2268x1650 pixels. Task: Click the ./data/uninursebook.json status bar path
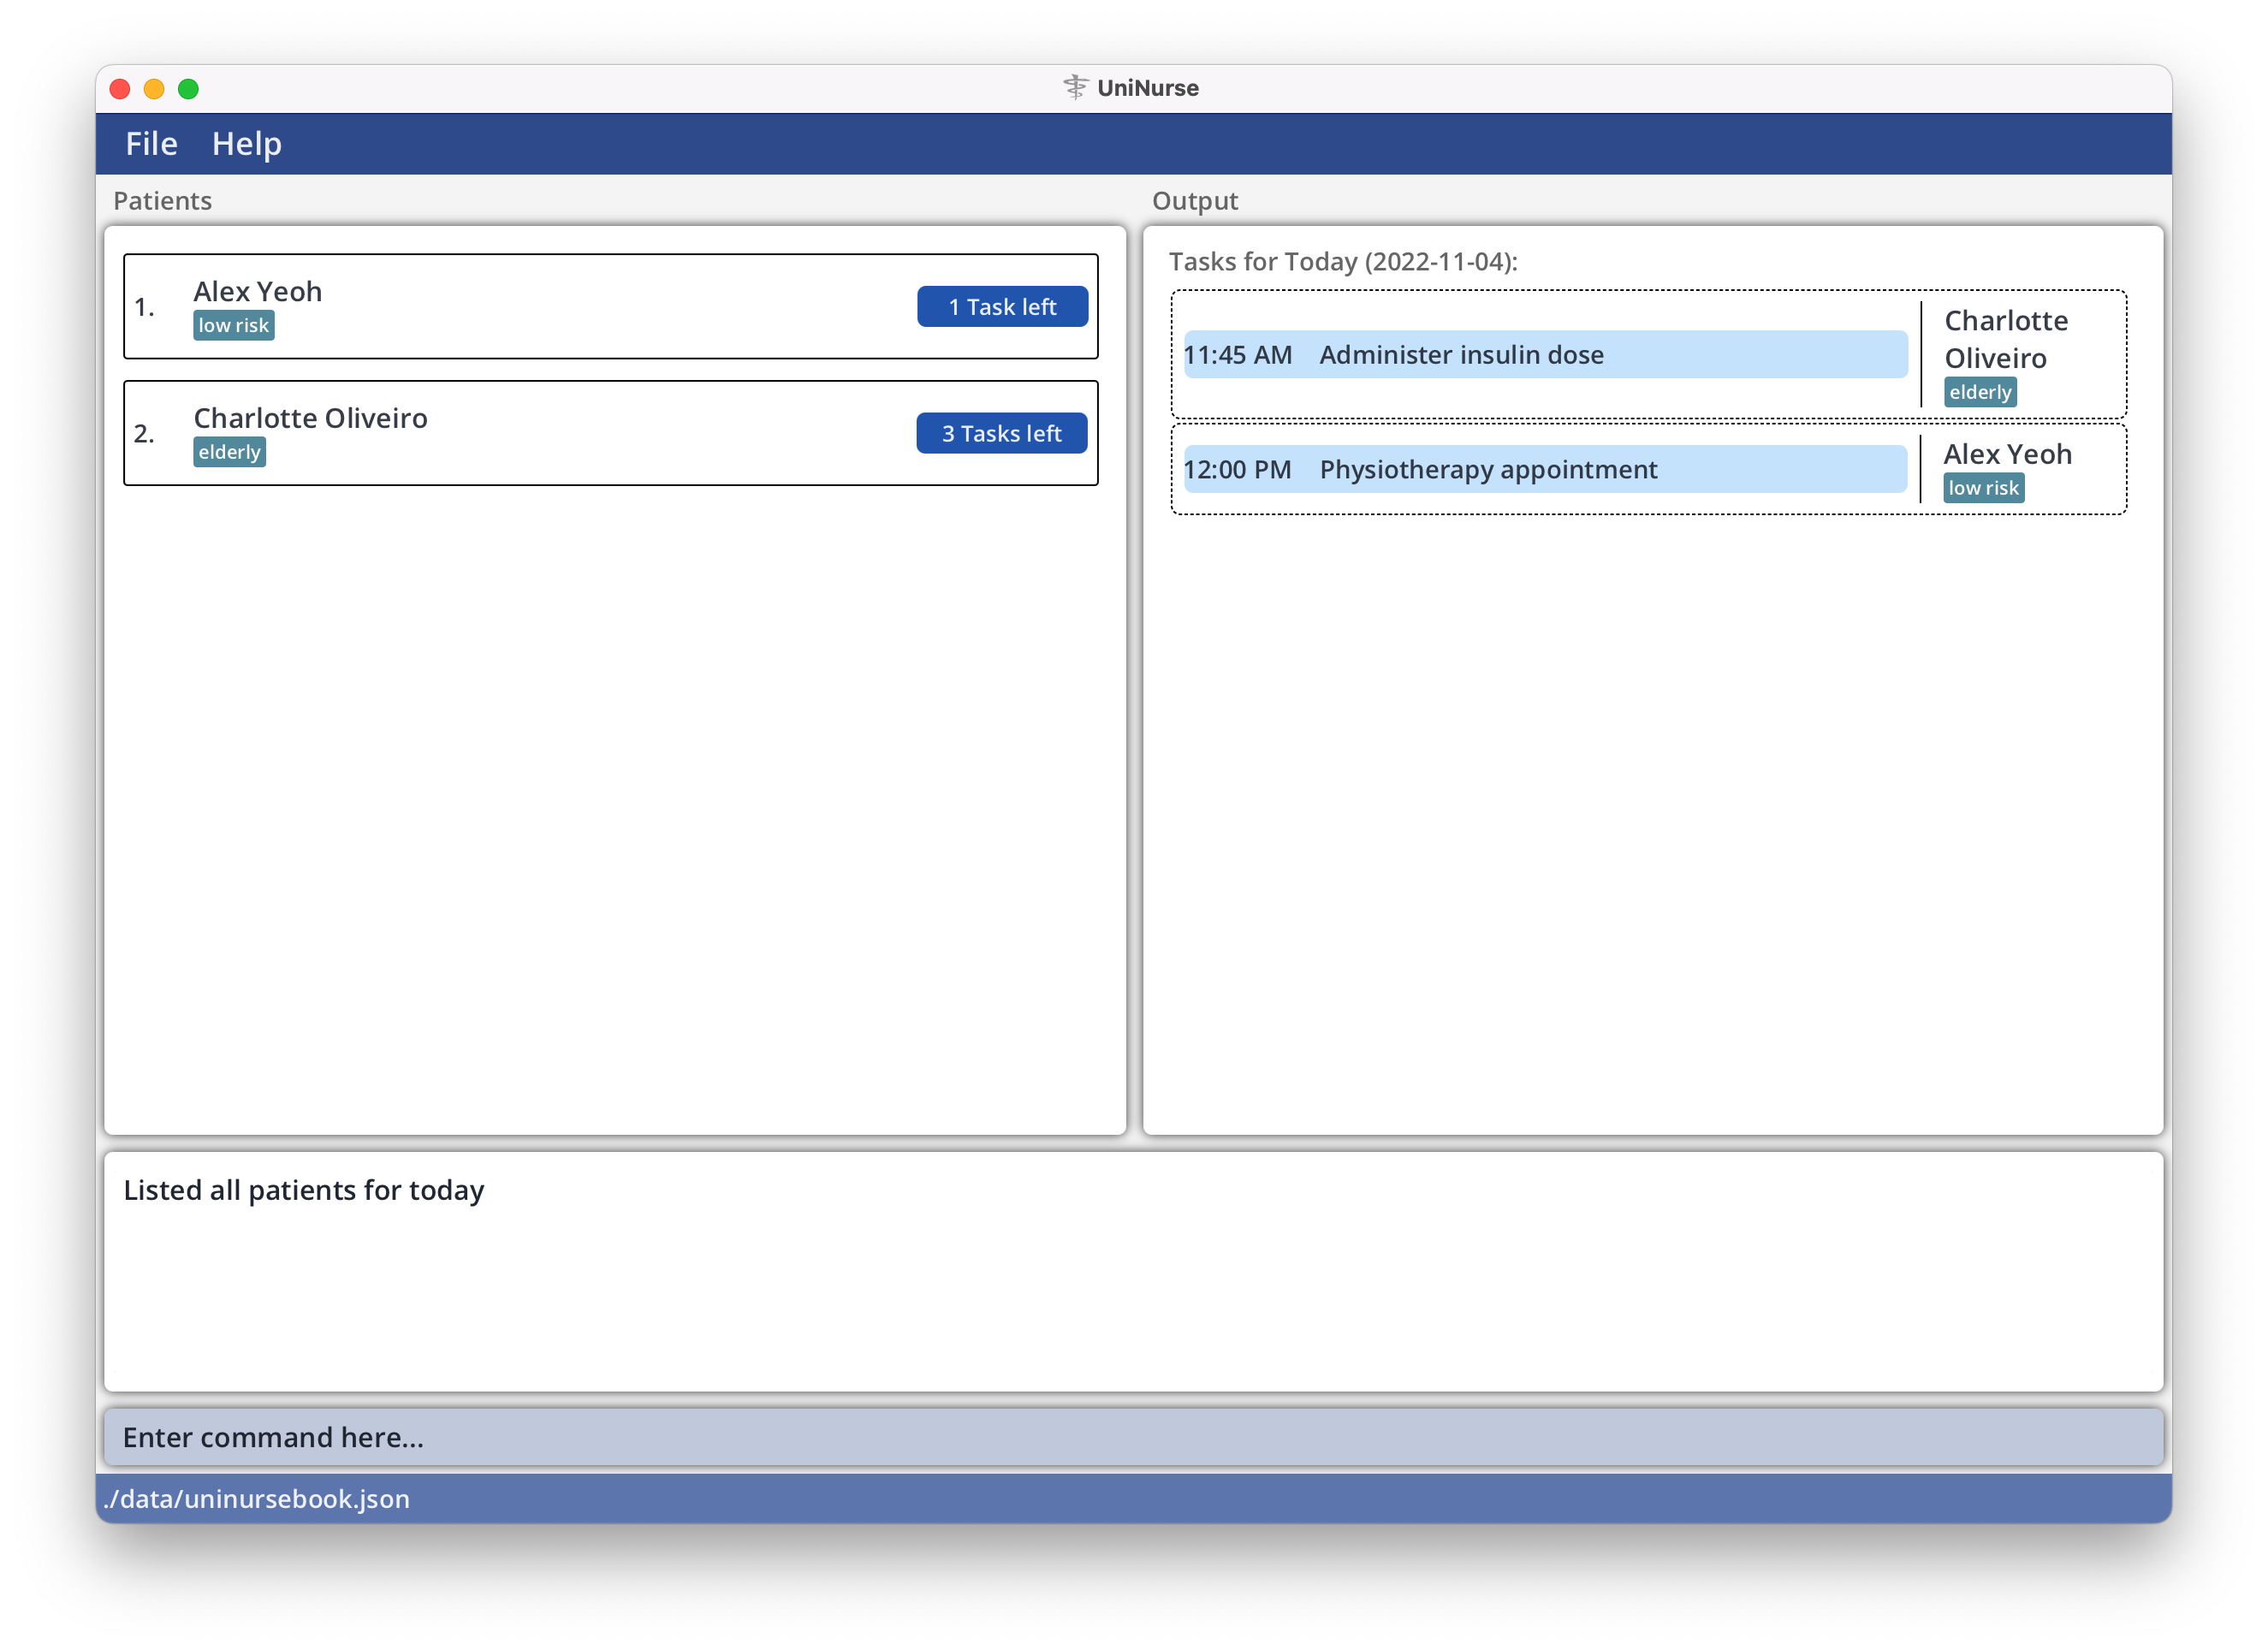click(257, 1499)
